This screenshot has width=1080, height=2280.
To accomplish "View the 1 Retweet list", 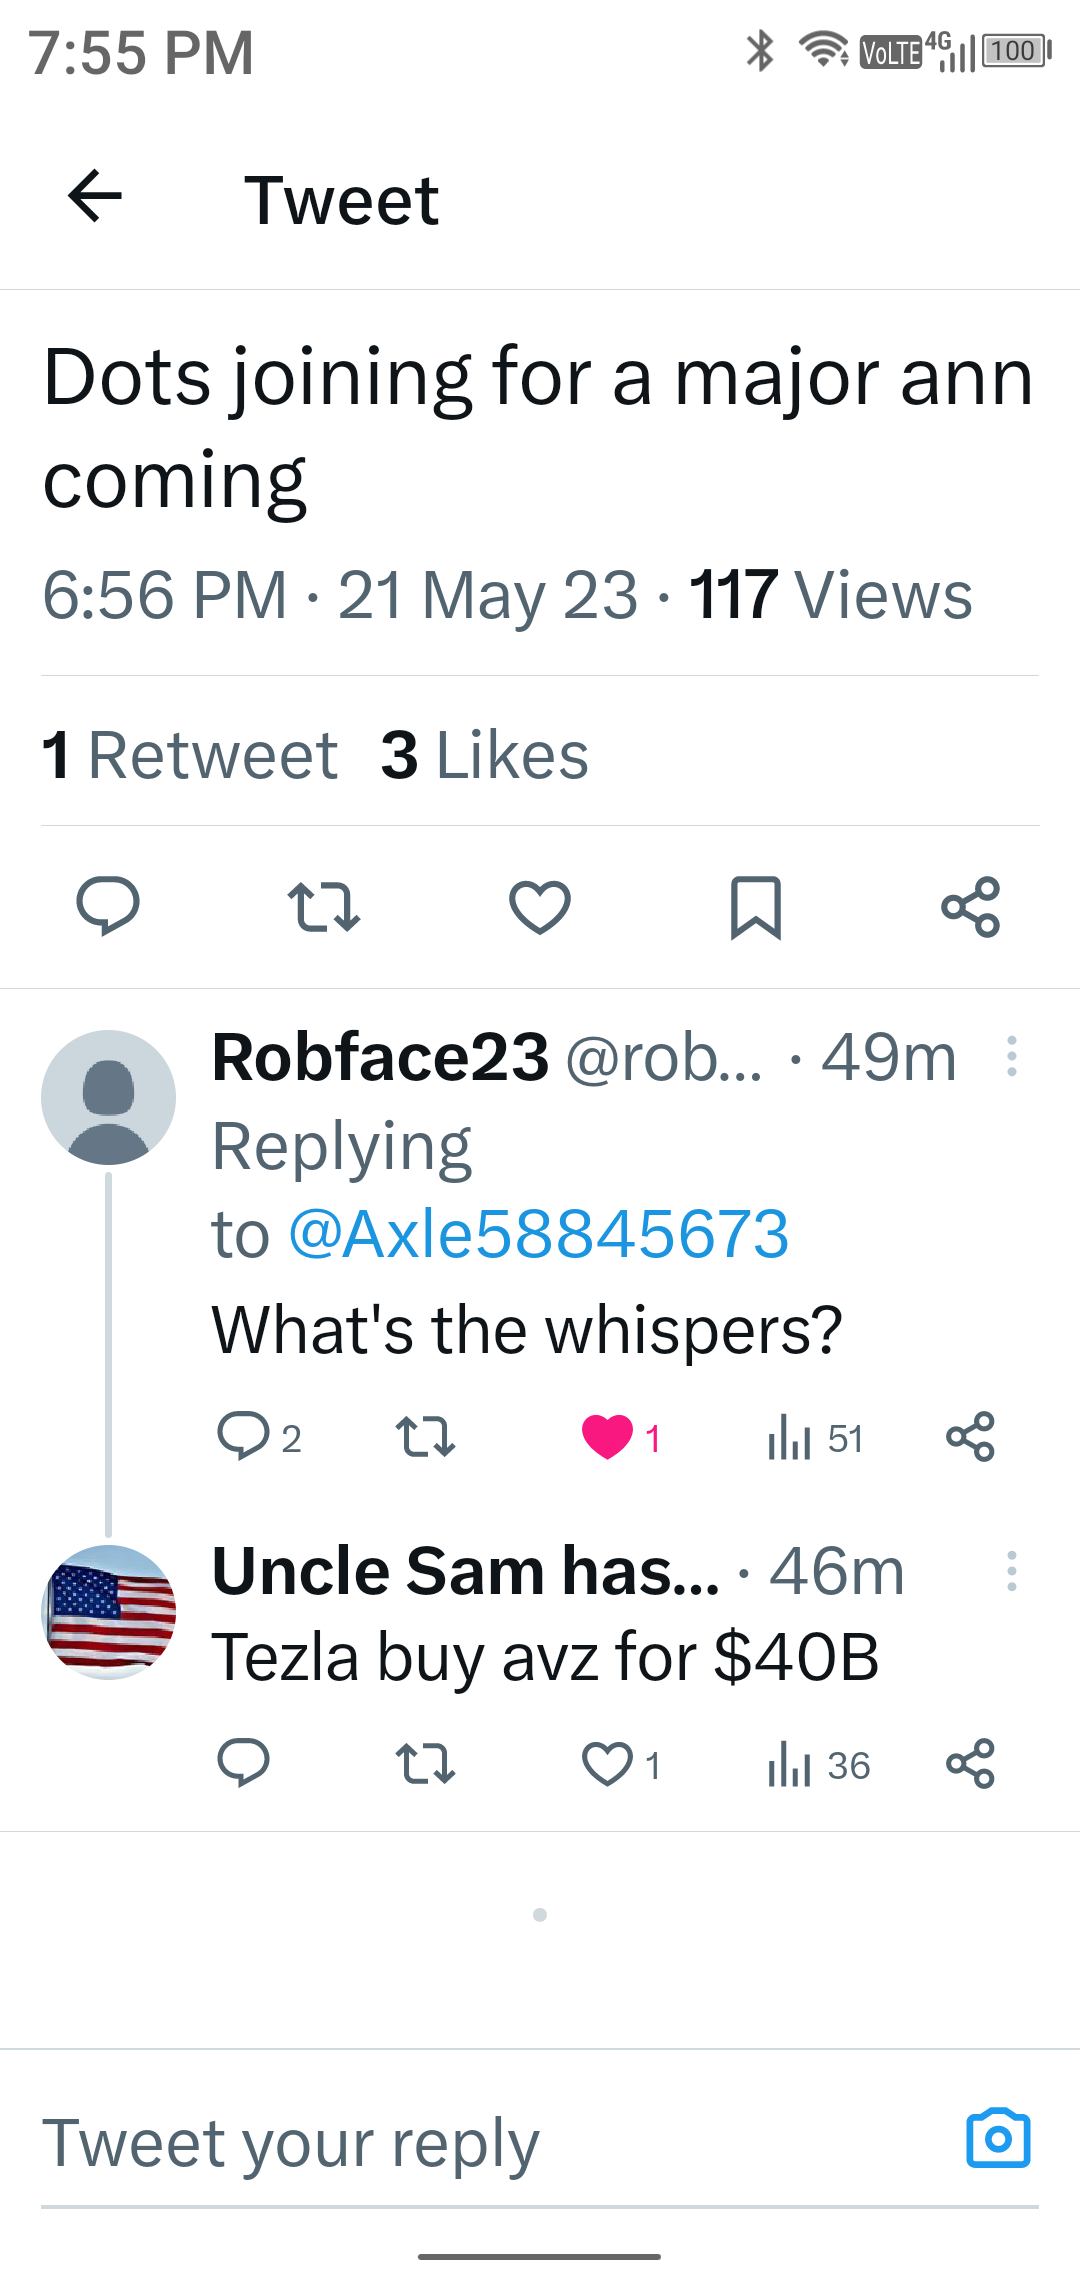I will (x=190, y=755).
